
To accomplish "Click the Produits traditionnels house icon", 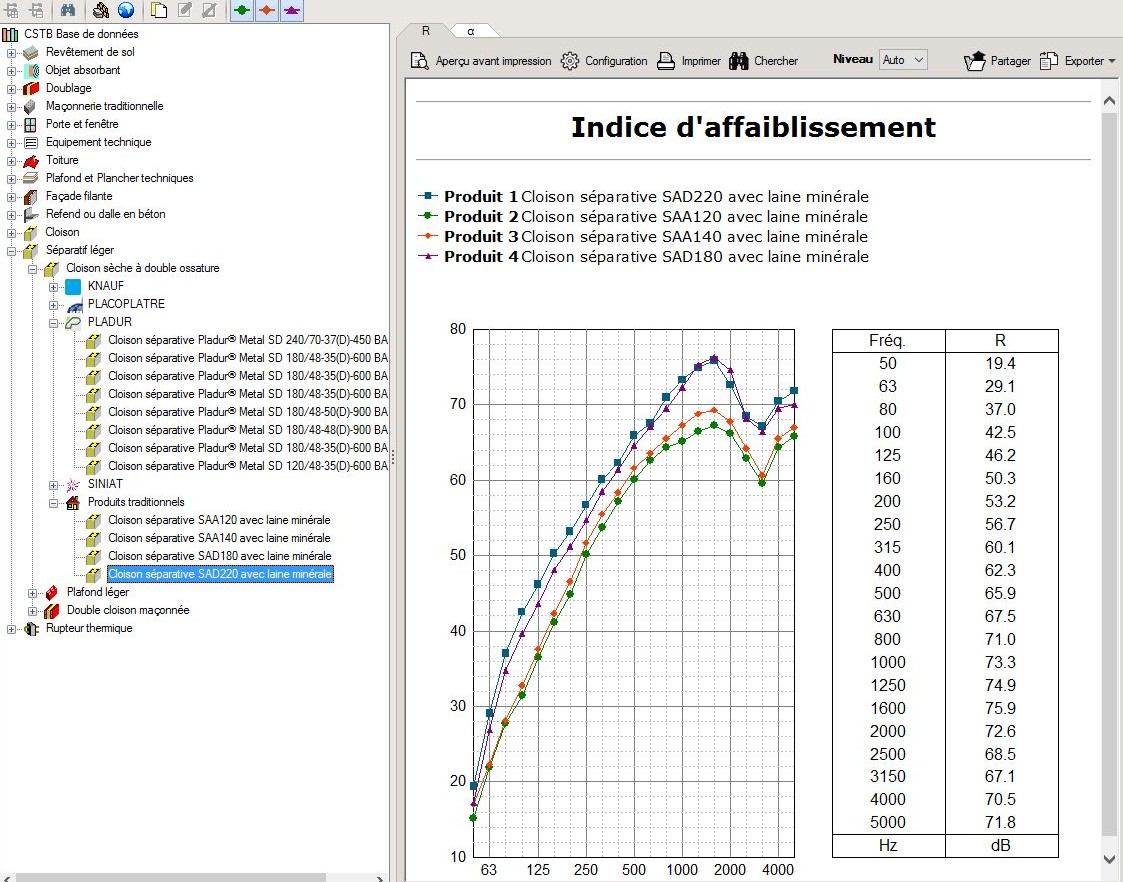I will tap(72, 503).
